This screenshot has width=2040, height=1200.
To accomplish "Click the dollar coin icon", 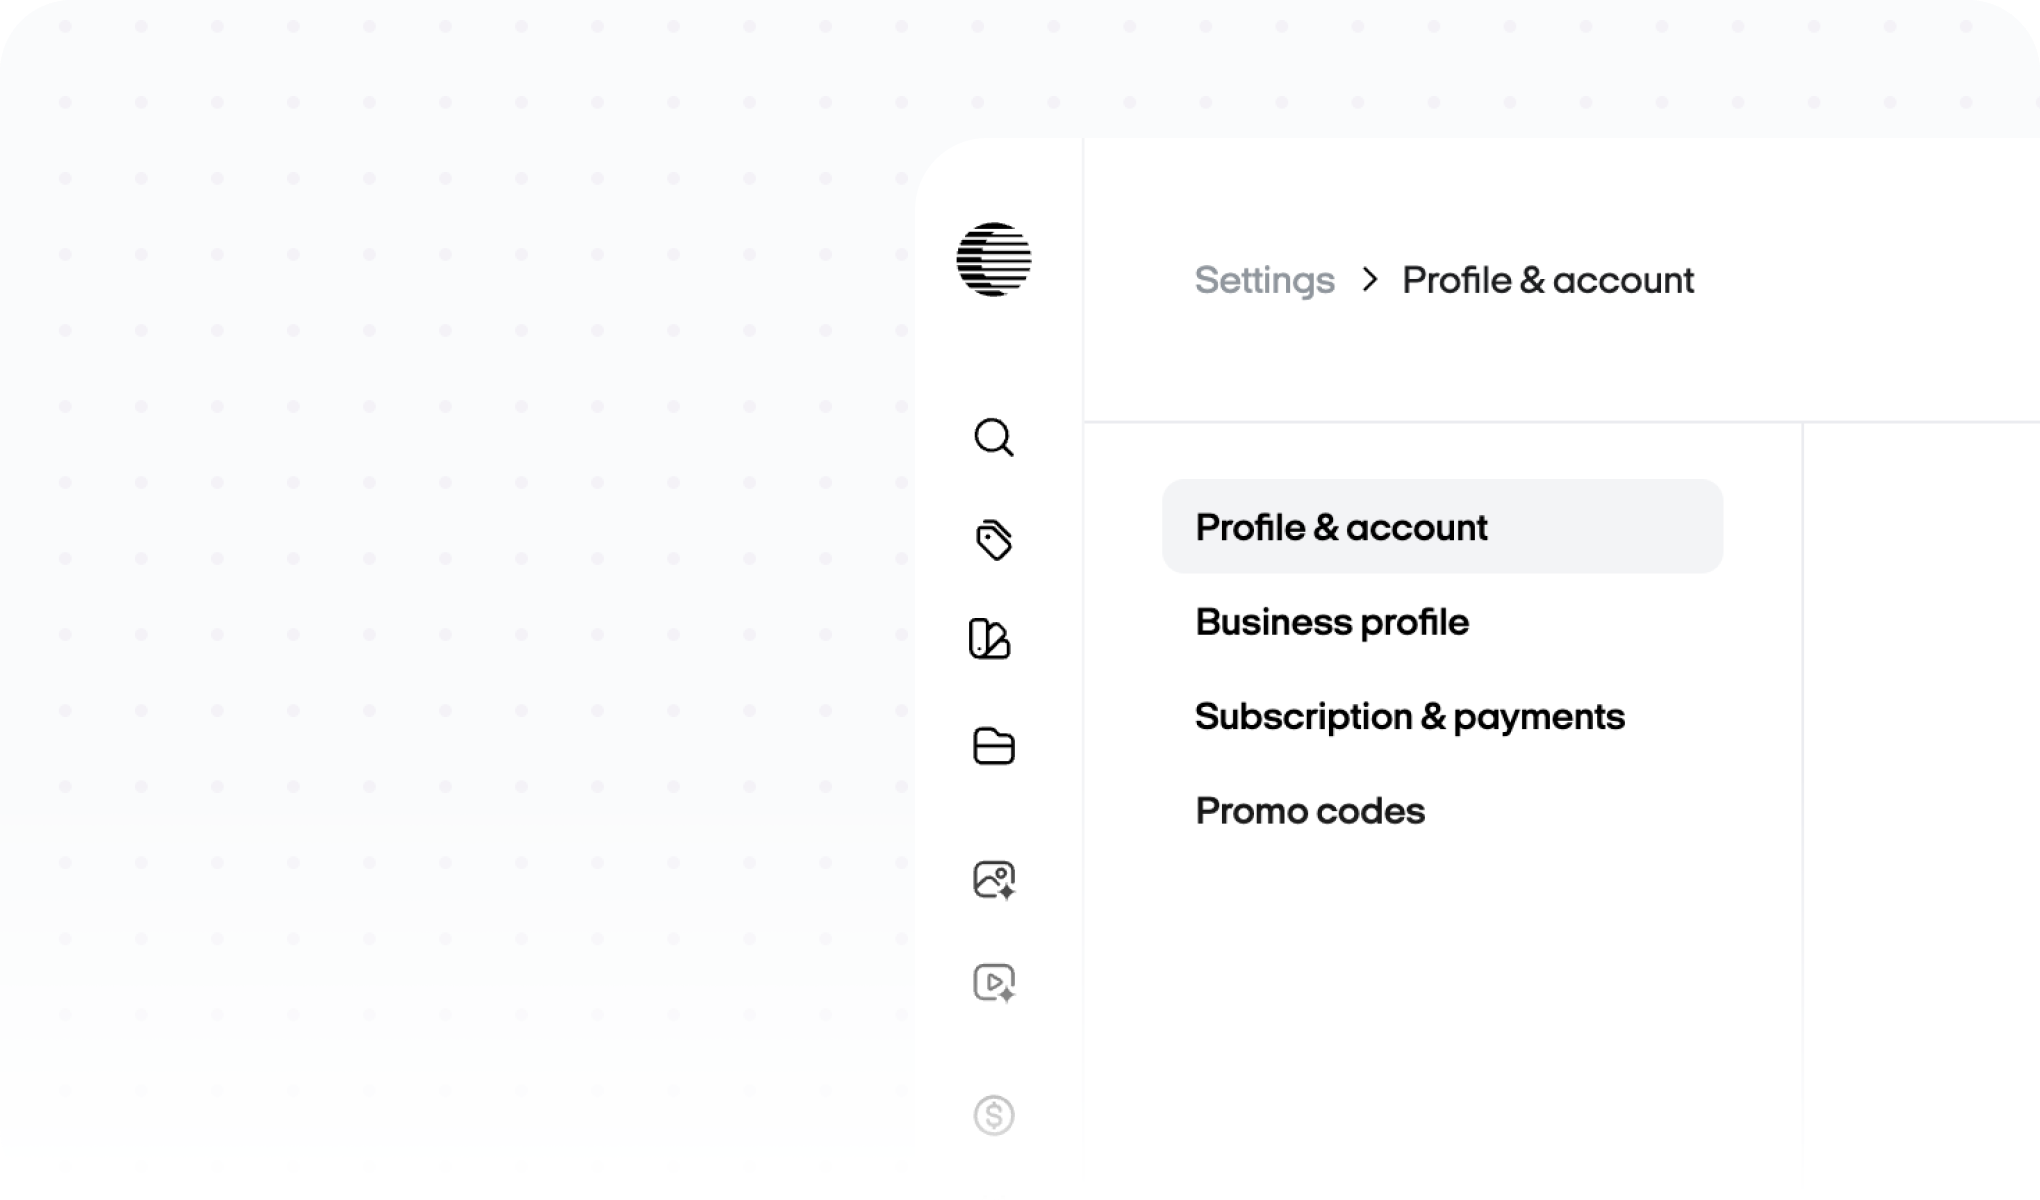I will tap(993, 1114).
